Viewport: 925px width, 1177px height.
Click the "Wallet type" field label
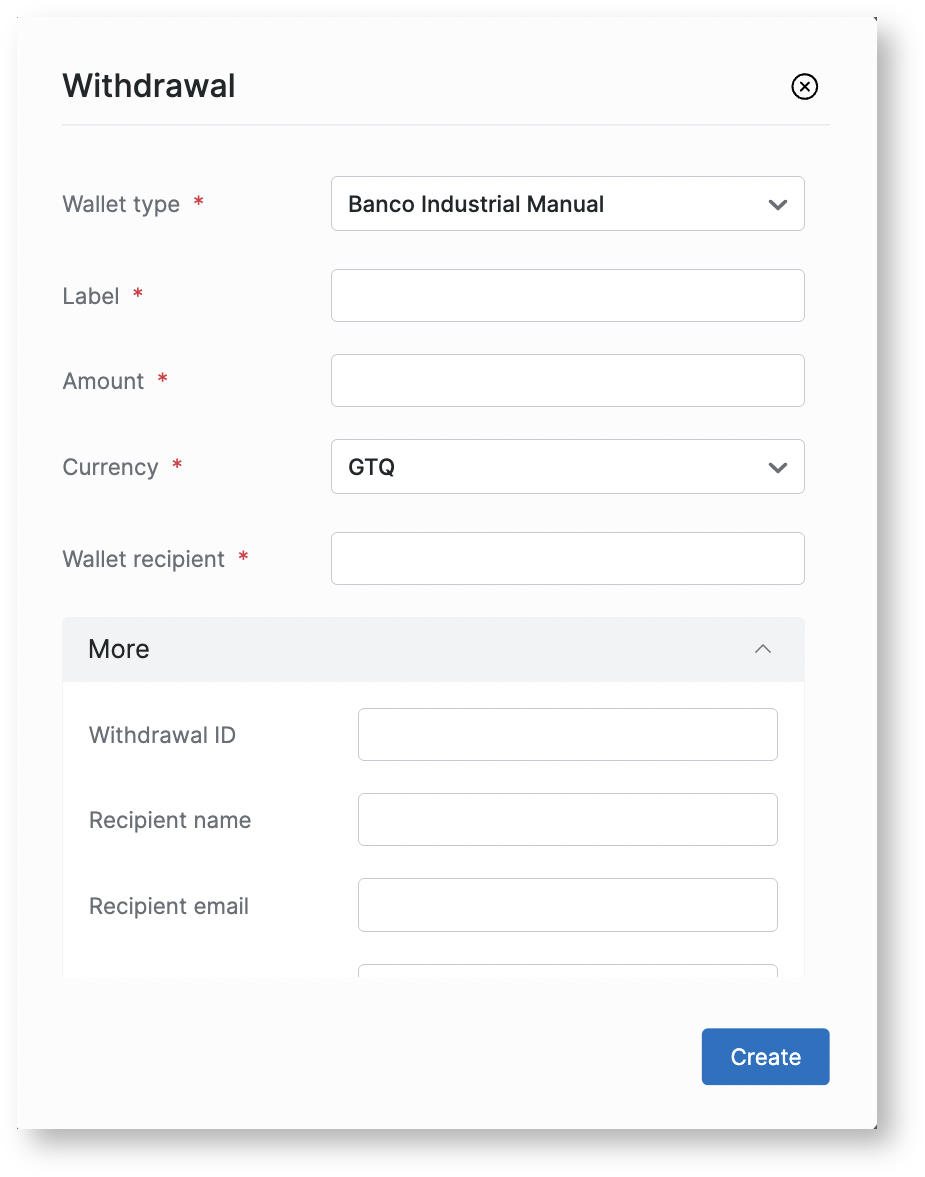point(121,204)
